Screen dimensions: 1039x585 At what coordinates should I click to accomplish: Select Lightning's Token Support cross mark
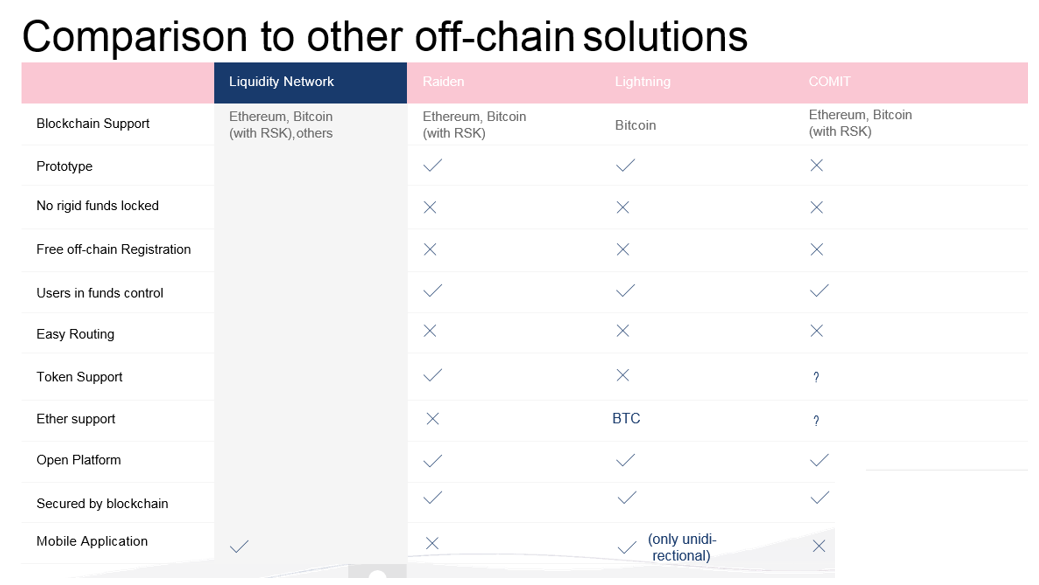click(x=623, y=375)
